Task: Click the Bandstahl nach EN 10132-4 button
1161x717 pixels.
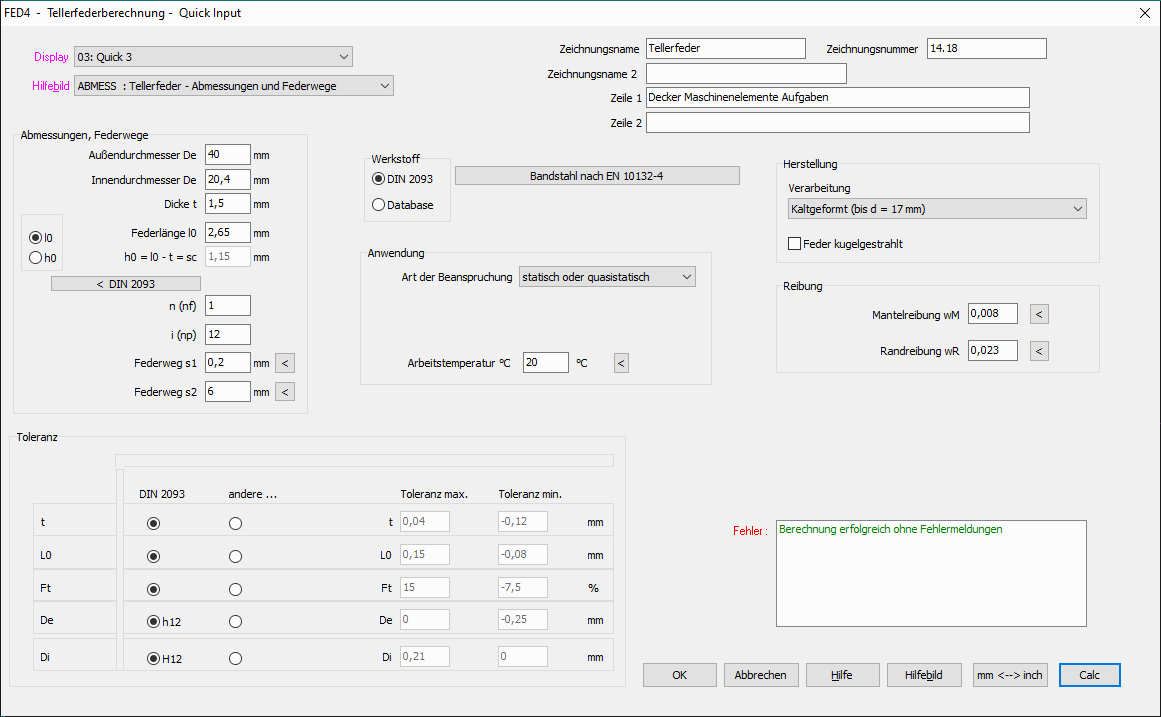Action: 596,176
